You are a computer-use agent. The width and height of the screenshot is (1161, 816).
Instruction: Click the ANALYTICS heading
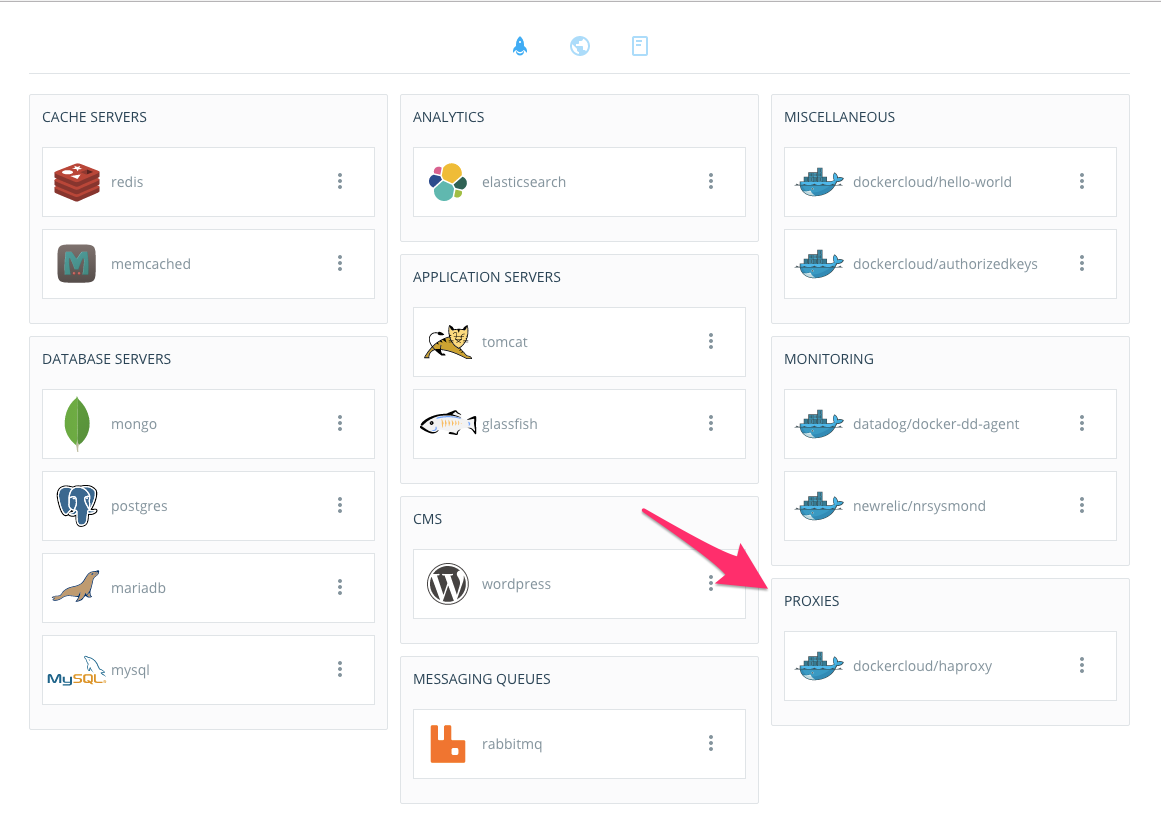[x=449, y=117]
